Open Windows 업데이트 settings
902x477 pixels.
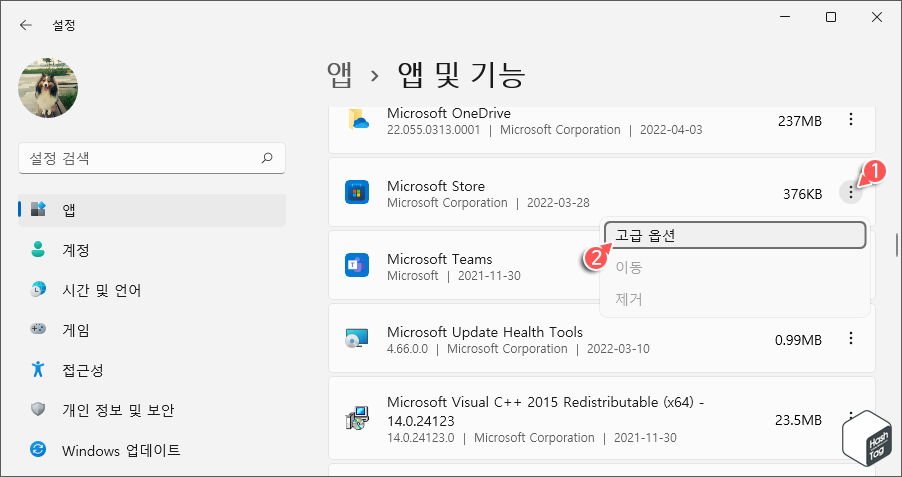[x=152, y=450]
